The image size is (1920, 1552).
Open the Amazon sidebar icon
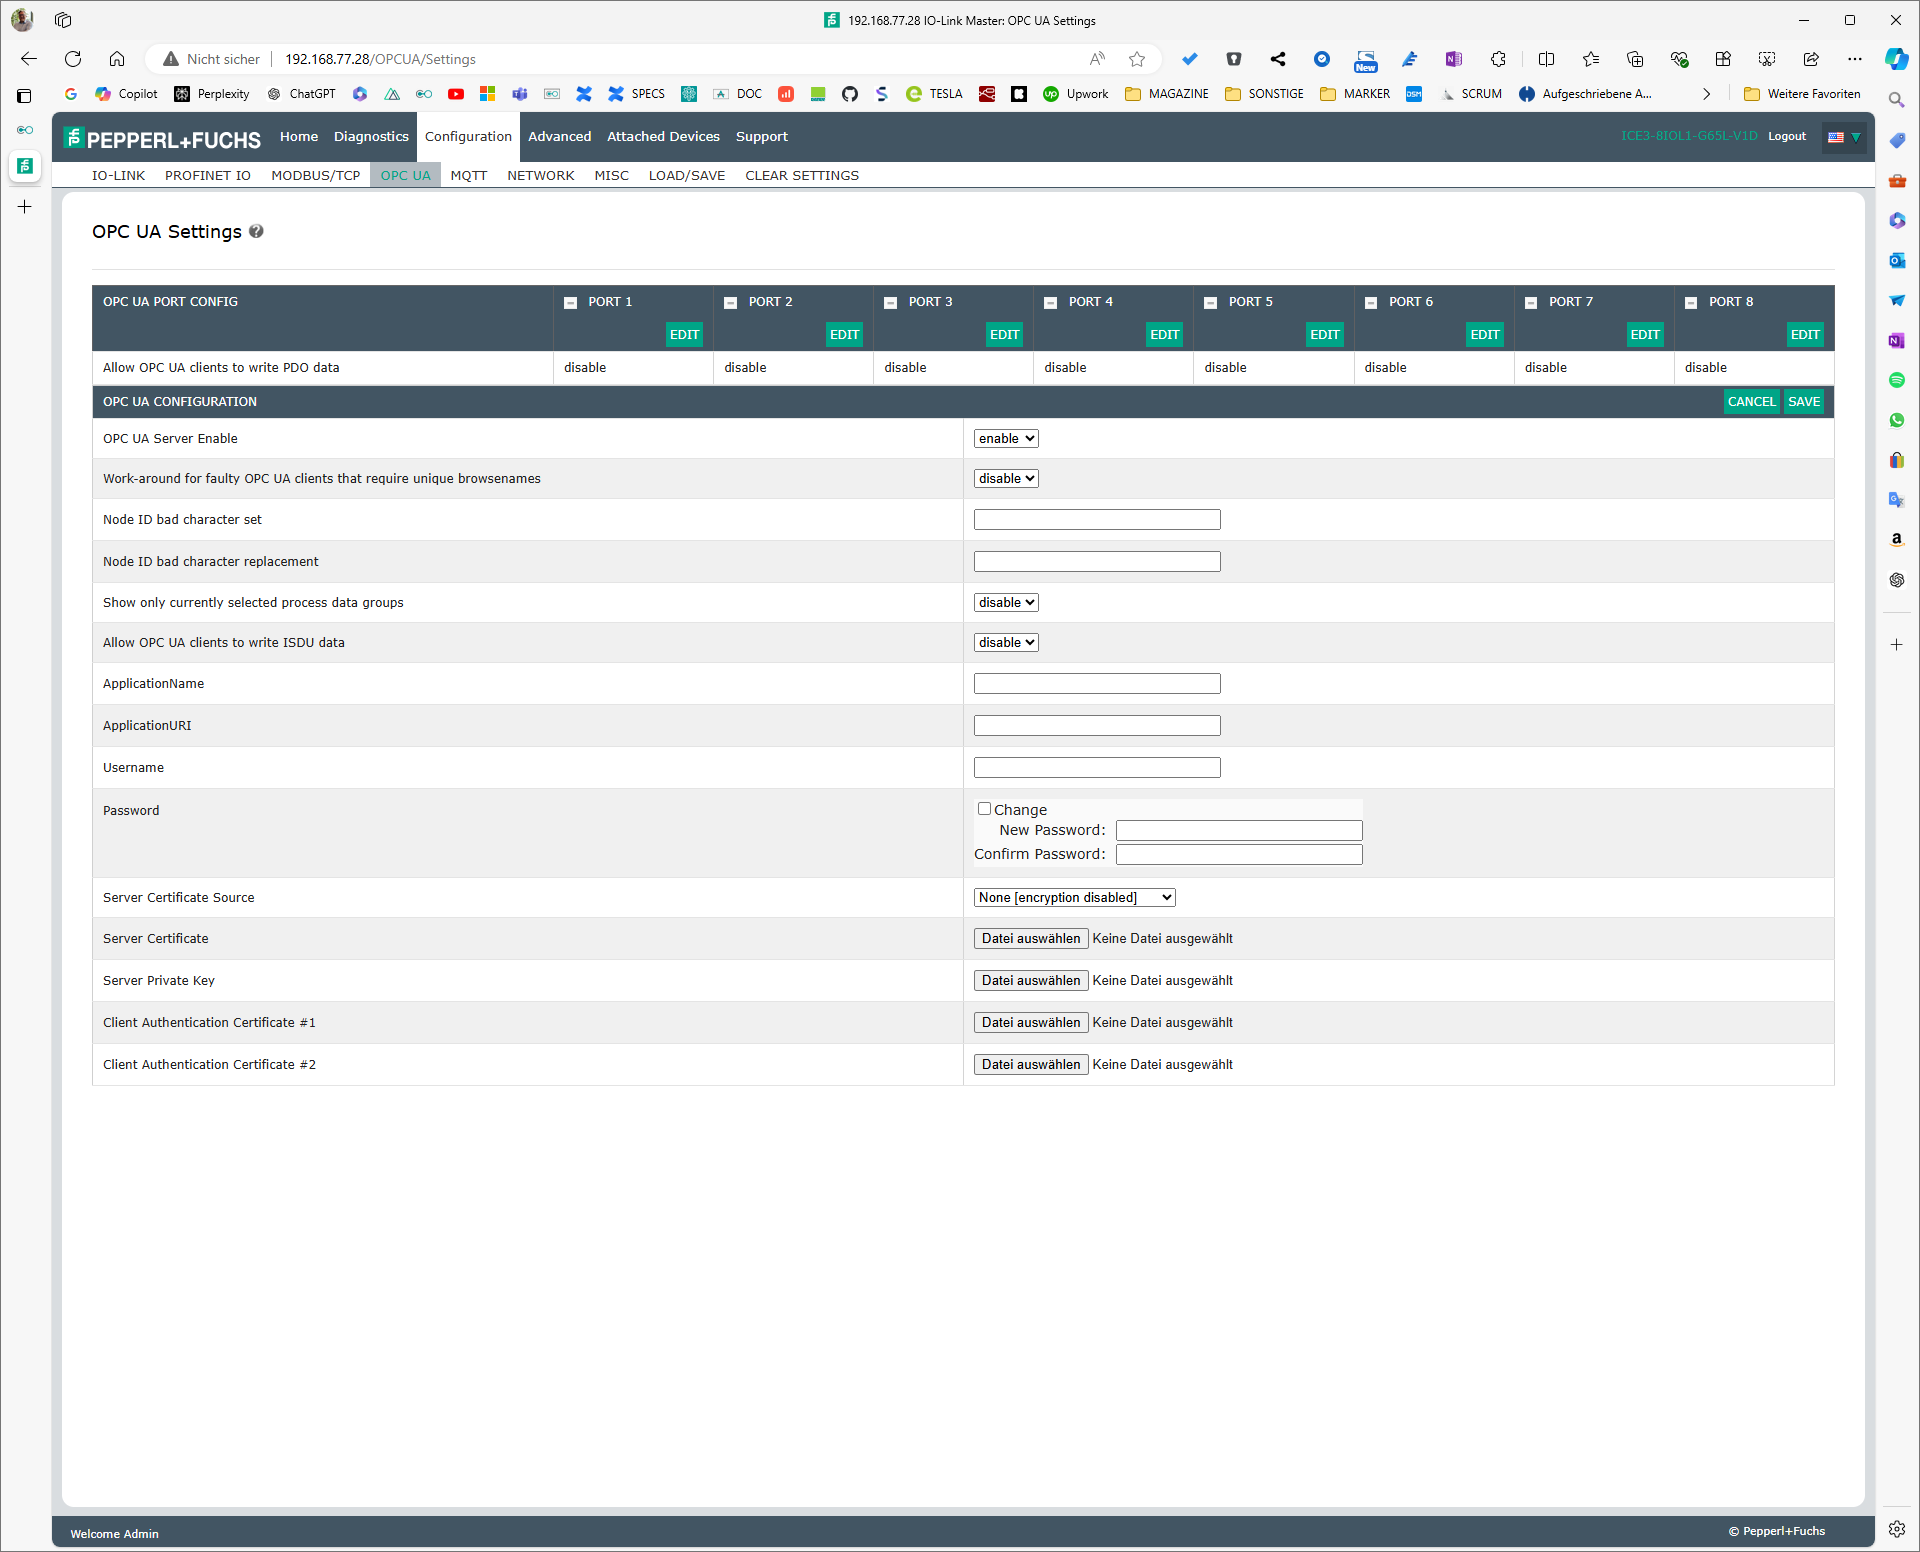click(x=1897, y=539)
